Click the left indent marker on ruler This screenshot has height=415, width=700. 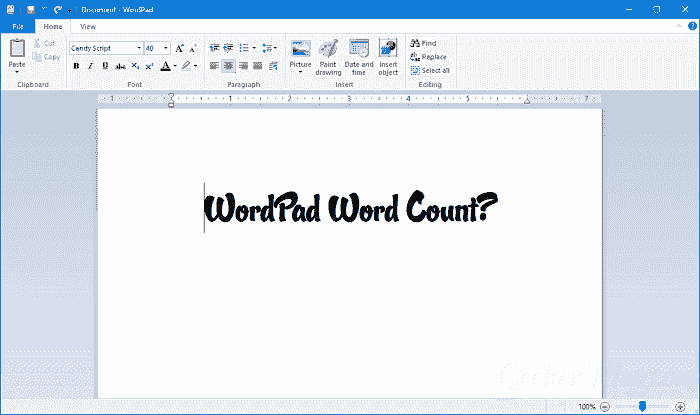pos(171,100)
